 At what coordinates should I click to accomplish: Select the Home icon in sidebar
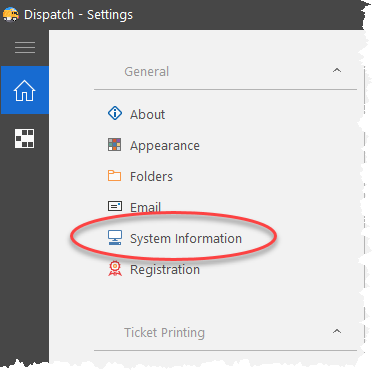click(25, 90)
